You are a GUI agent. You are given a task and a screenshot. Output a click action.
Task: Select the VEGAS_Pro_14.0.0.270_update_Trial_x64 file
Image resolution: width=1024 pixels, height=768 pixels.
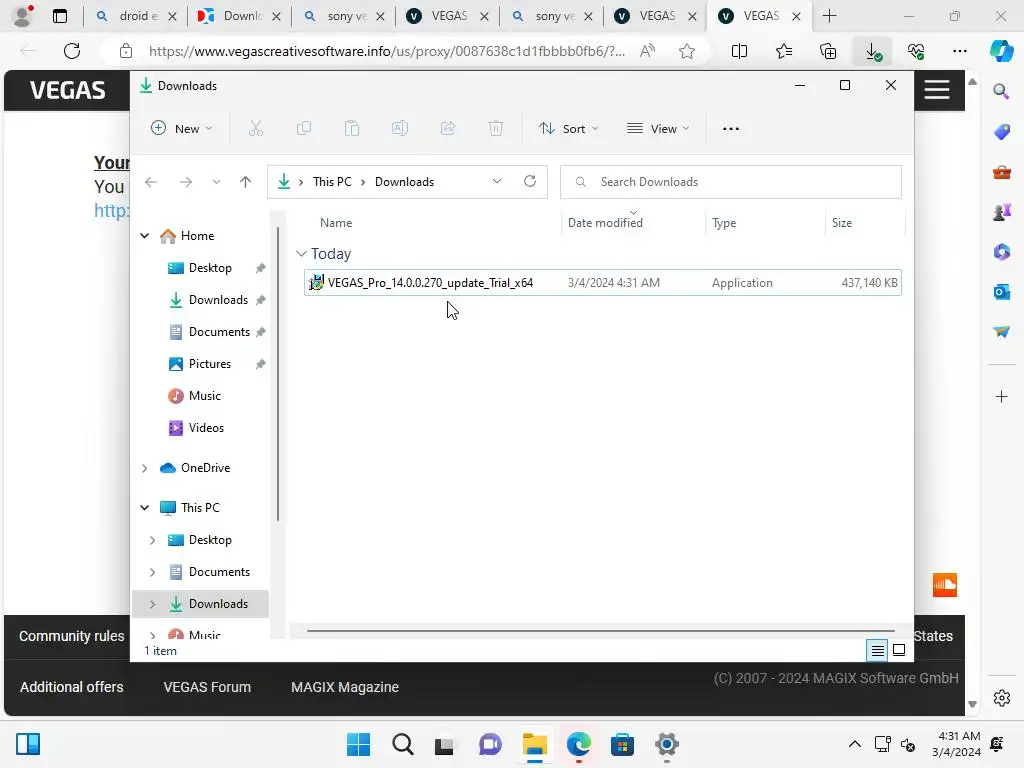[602, 283]
